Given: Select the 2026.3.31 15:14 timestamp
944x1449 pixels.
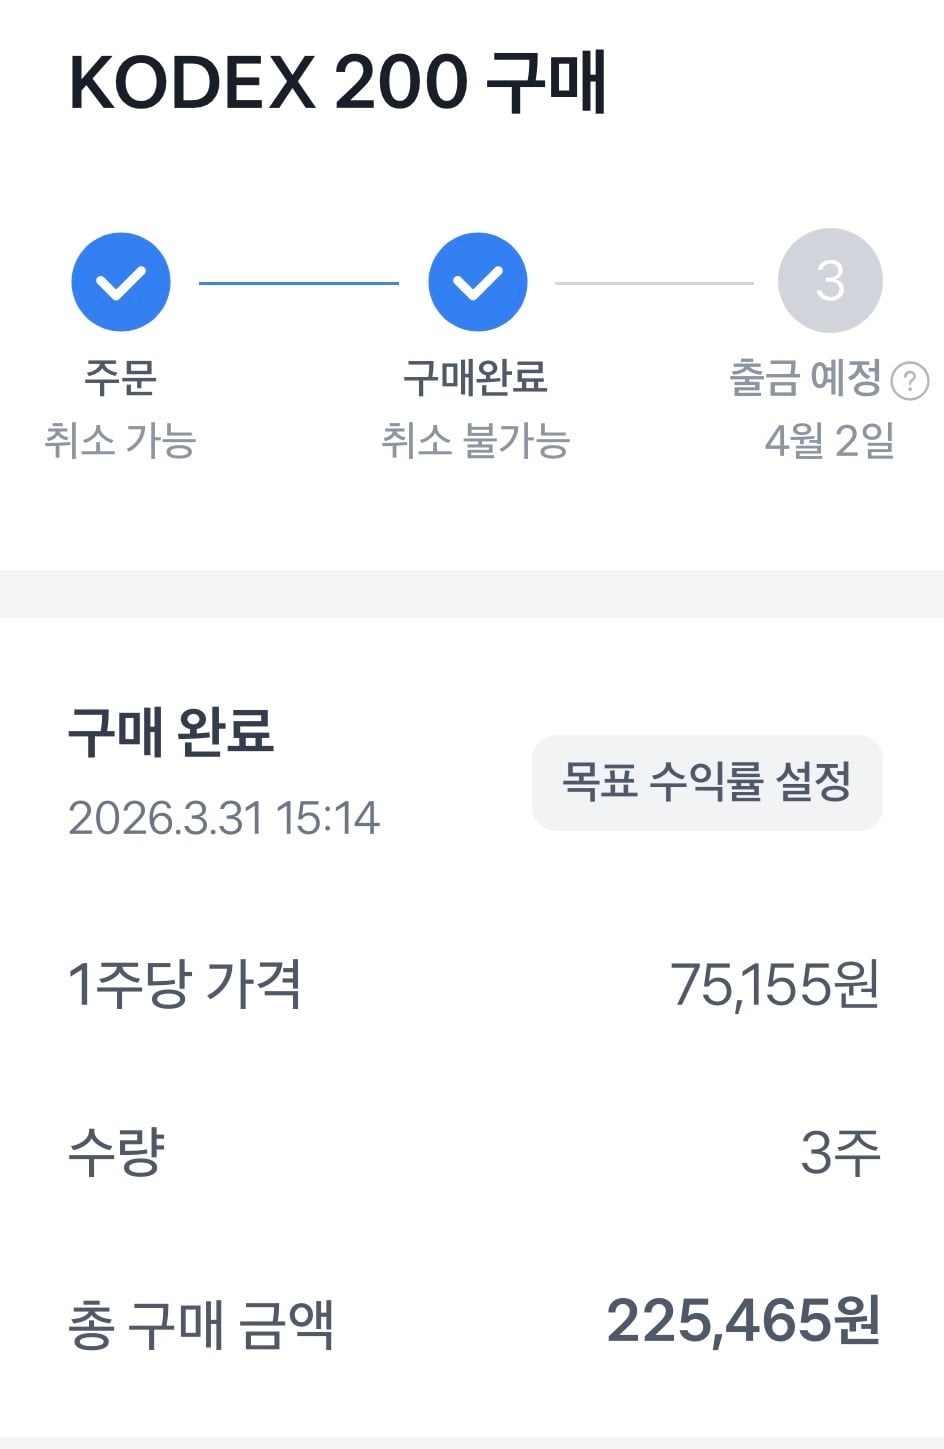Looking at the screenshot, I should (x=224, y=818).
